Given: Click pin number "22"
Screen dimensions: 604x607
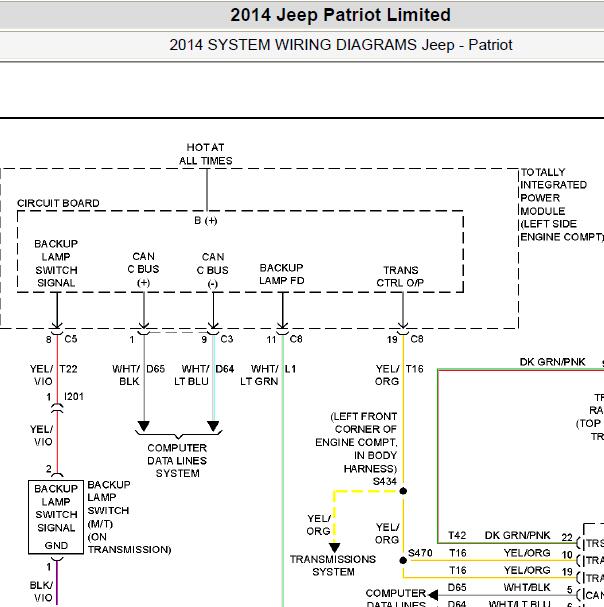Looking at the screenshot, I should [567, 537].
